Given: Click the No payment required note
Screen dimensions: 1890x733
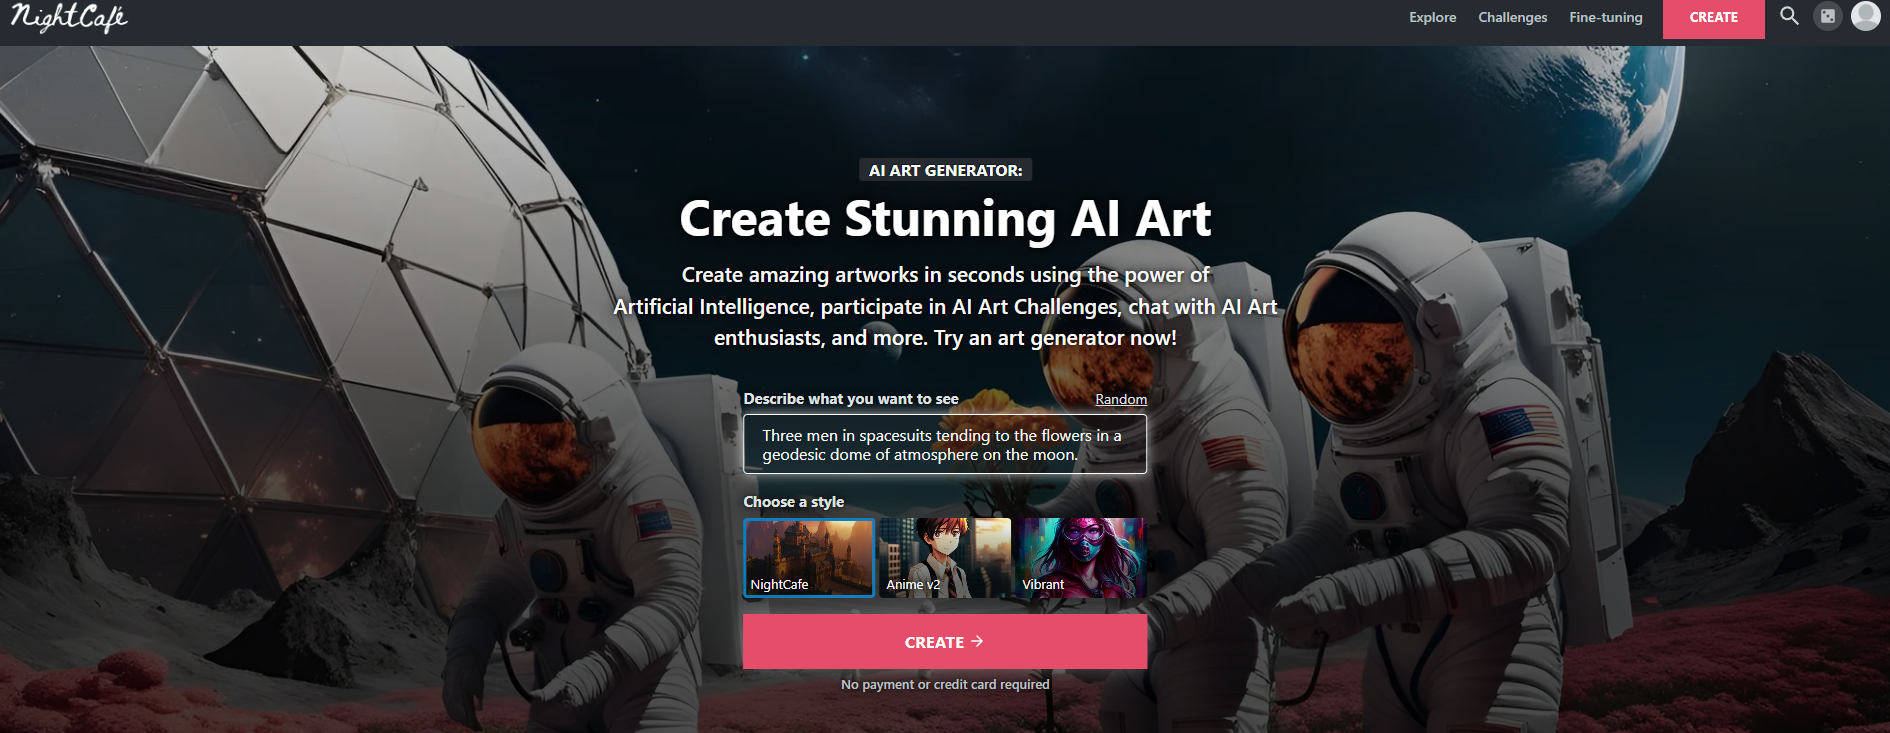Looking at the screenshot, I should [x=945, y=684].
